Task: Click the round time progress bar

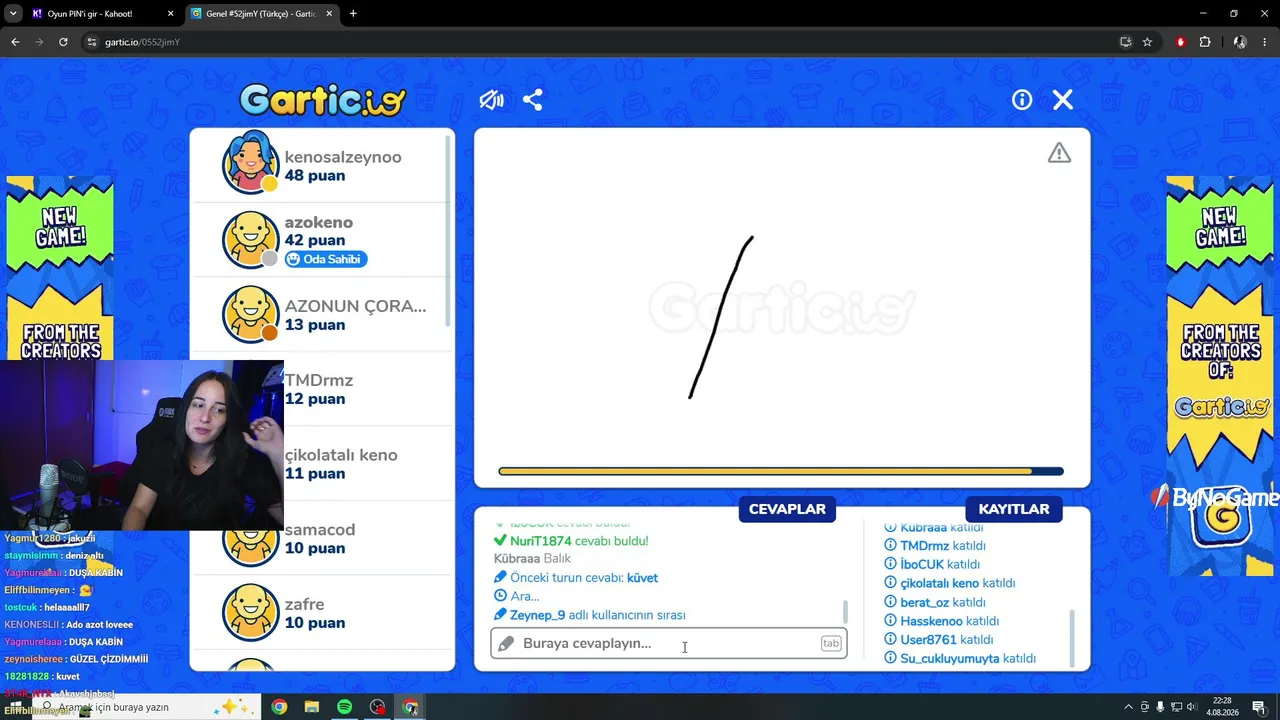Action: pyautogui.click(x=781, y=471)
